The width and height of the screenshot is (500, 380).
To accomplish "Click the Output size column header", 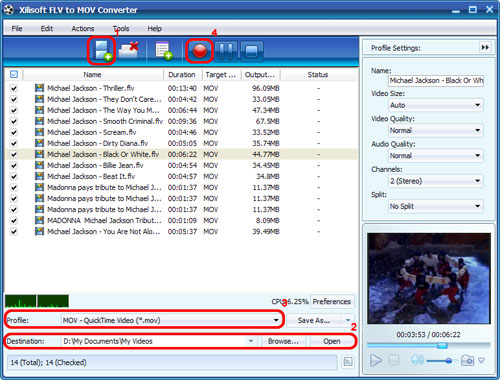I will click(260, 75).
